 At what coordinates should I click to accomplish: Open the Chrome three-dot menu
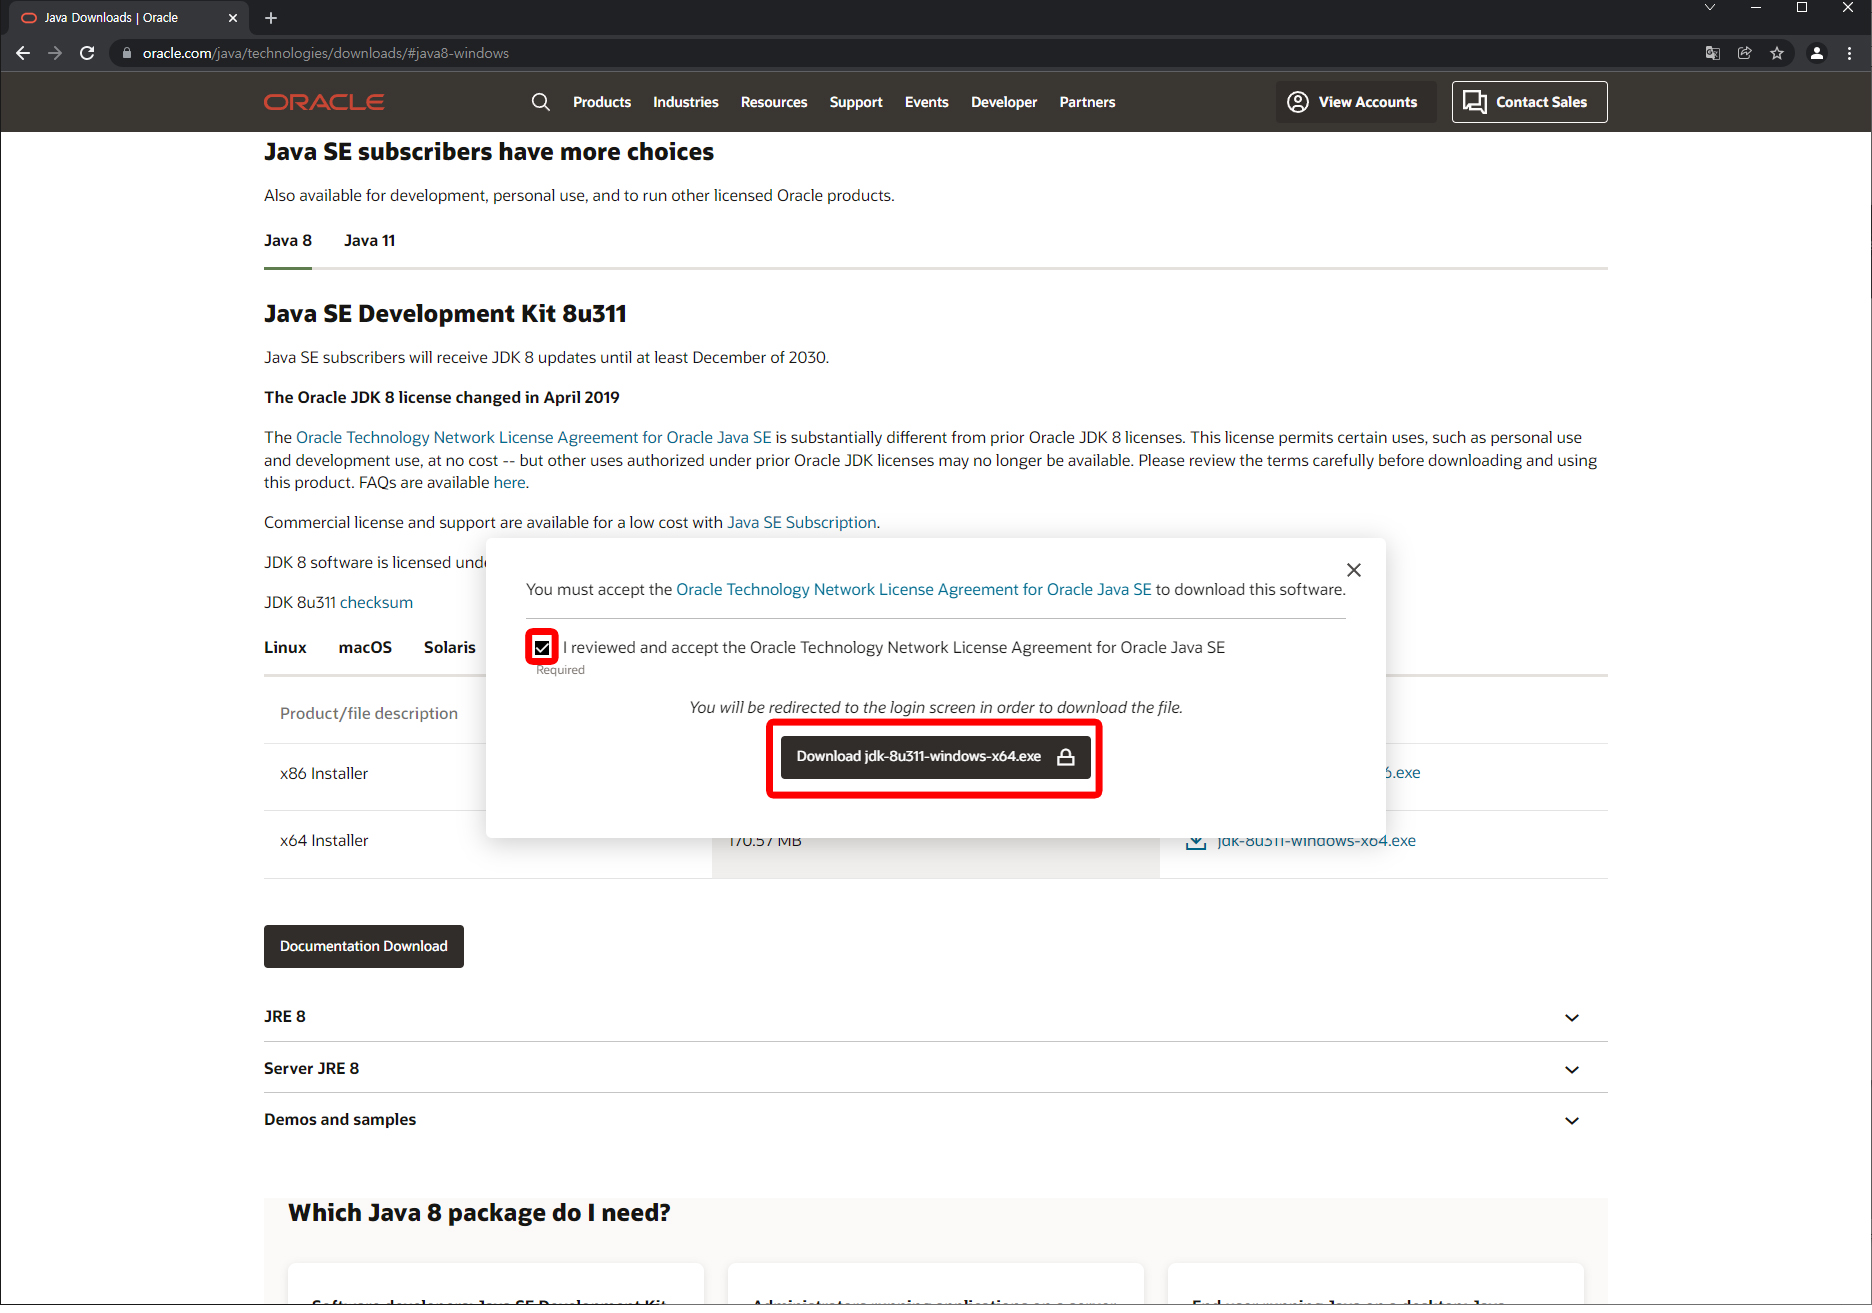coord(1849,53)
